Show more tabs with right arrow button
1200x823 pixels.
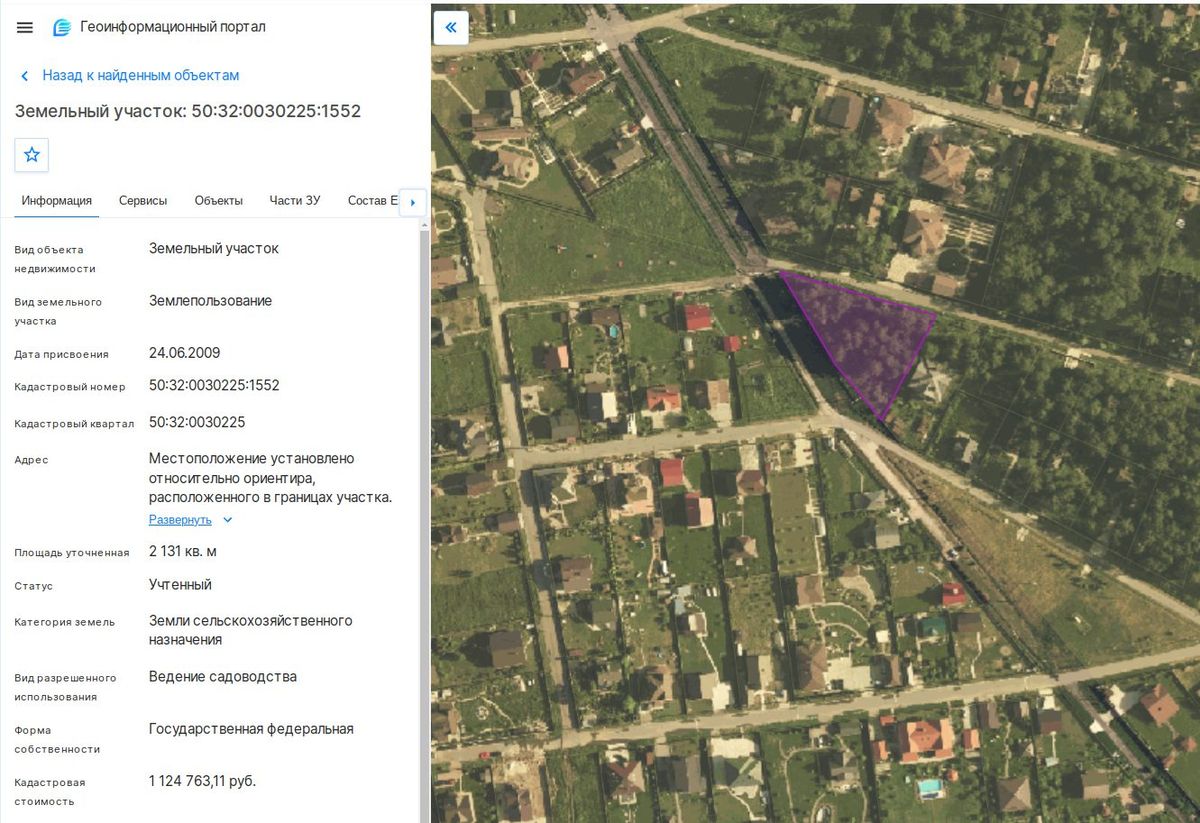[x=413, y=201]
